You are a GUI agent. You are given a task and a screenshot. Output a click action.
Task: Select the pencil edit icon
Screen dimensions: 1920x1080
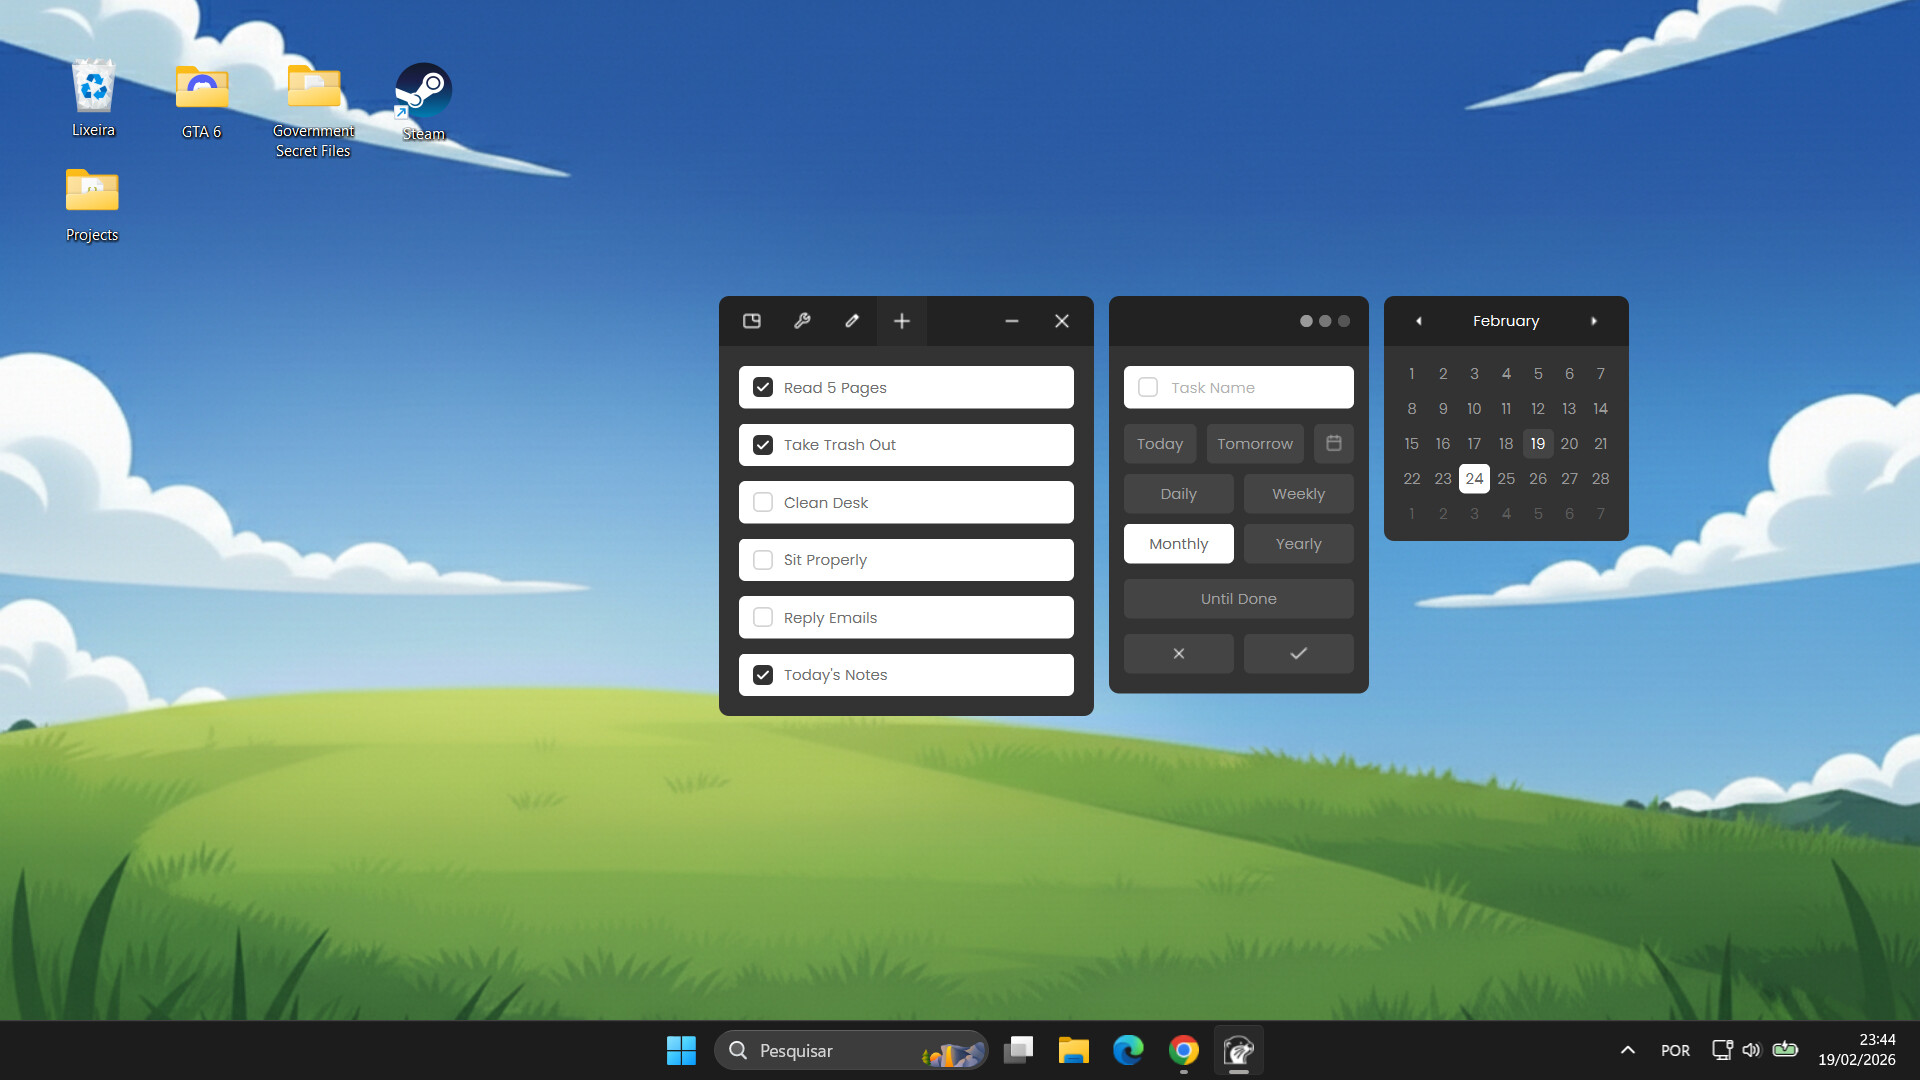852,321
